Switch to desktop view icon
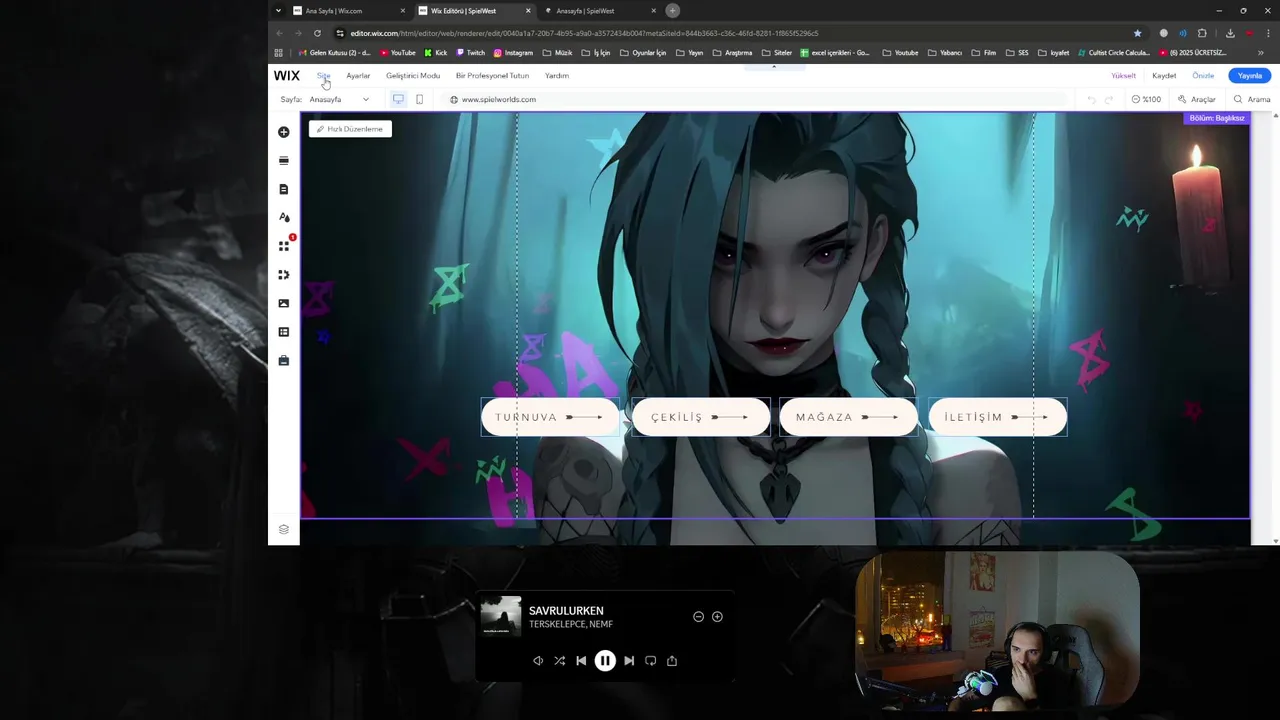 click(x=398, y=99)
